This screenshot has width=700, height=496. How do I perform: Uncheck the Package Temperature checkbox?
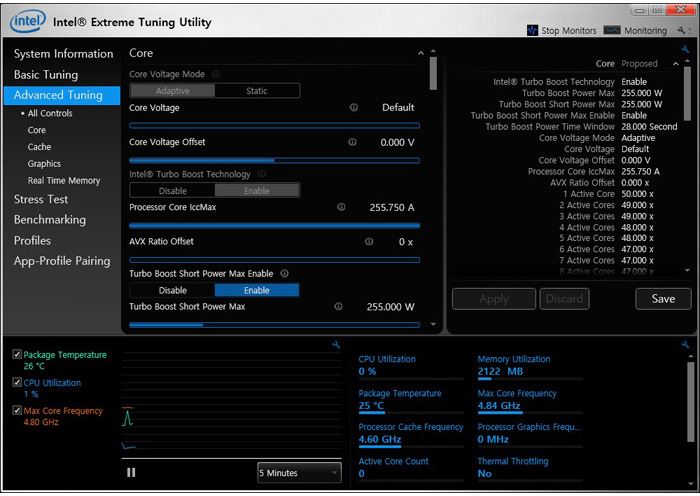17,355
